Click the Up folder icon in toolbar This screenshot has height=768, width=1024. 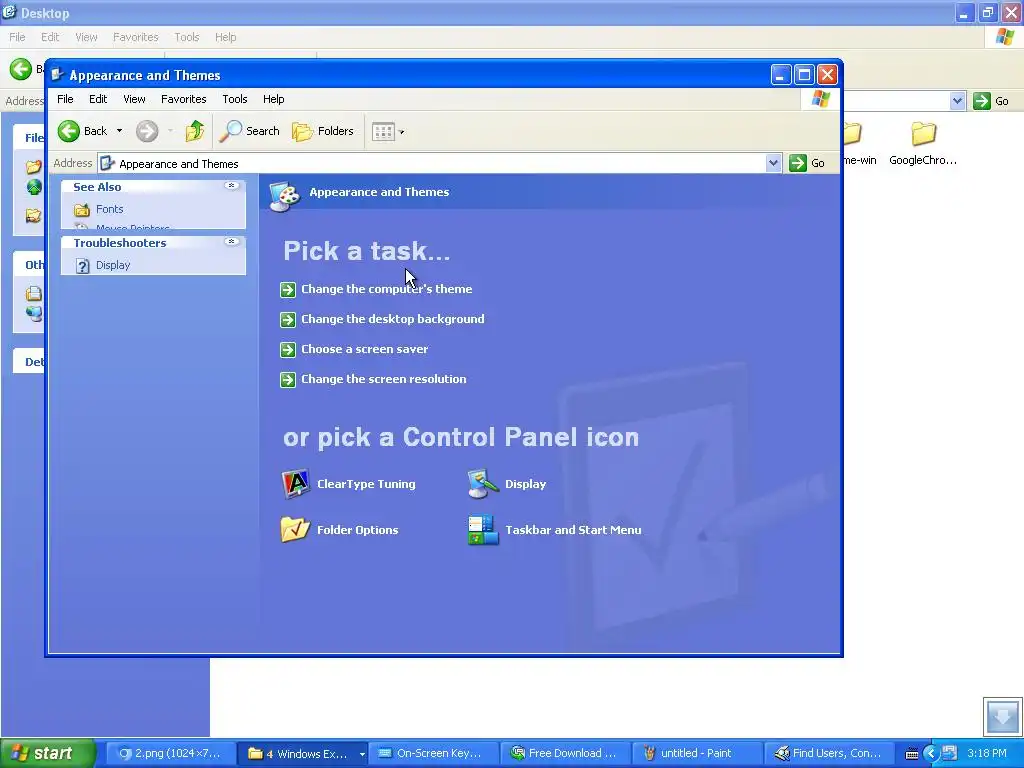tap(194, 131)
